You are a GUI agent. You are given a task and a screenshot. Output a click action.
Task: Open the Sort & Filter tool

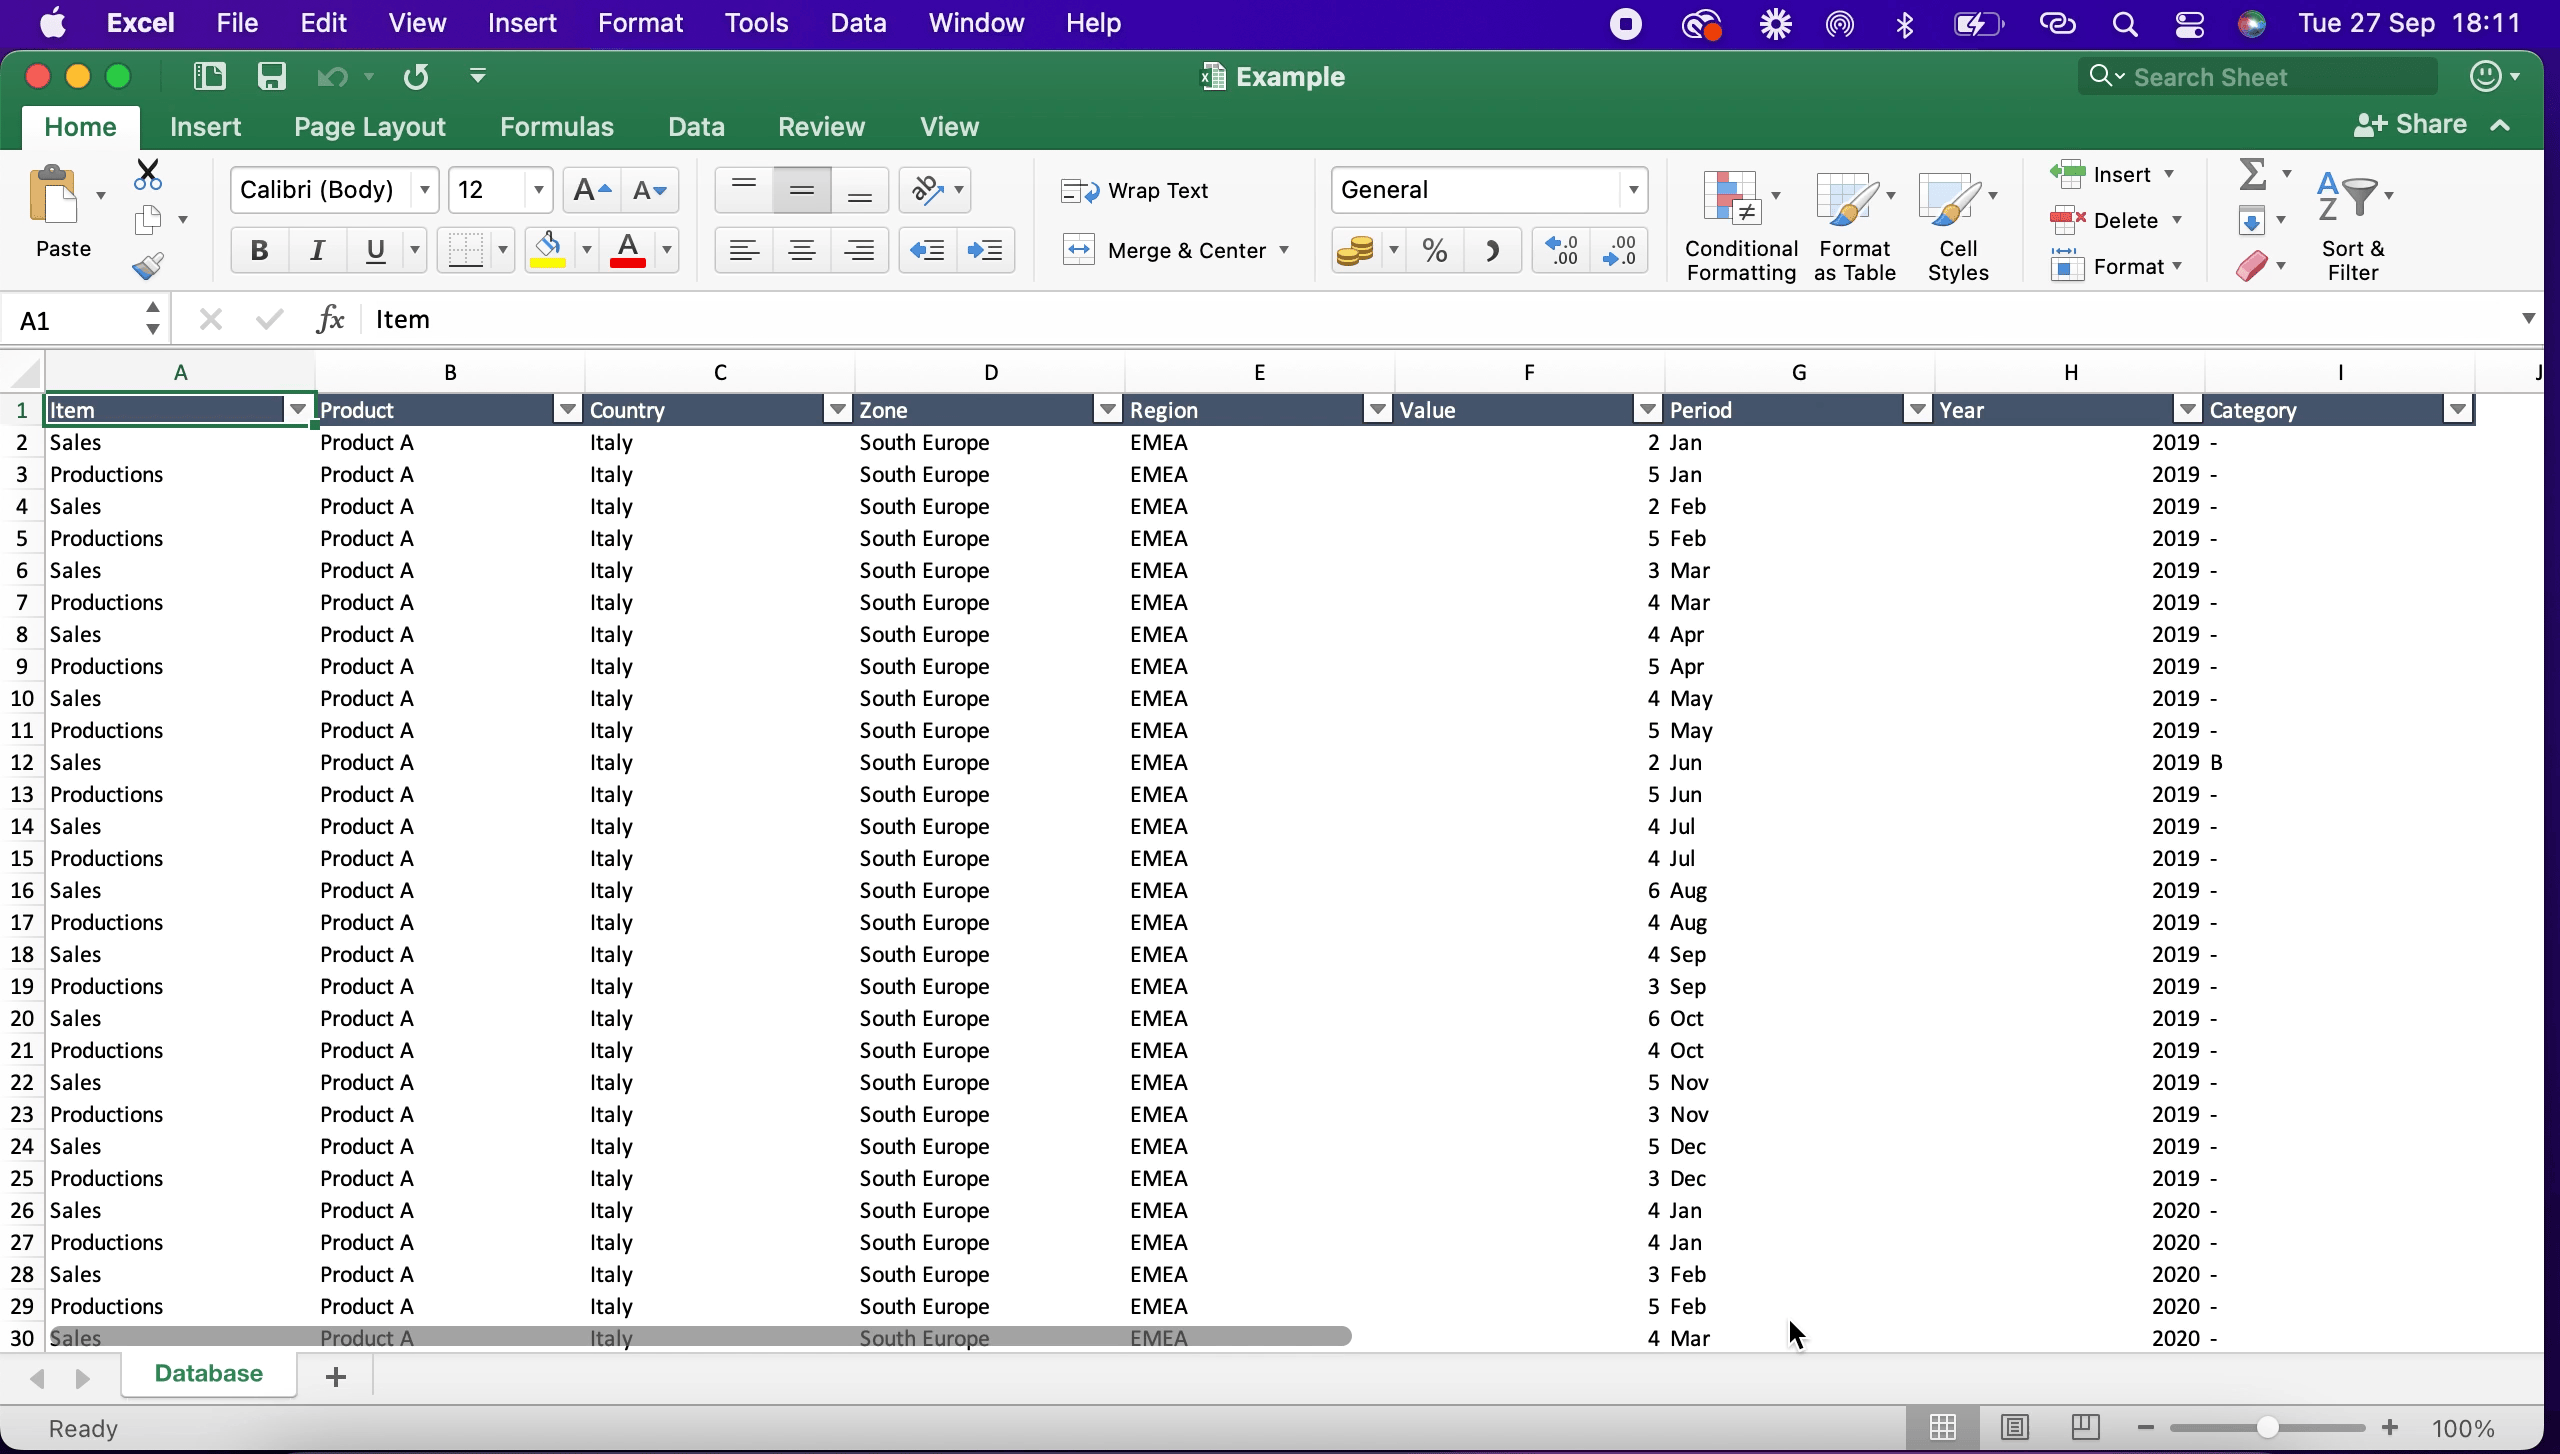point(2352,199)
